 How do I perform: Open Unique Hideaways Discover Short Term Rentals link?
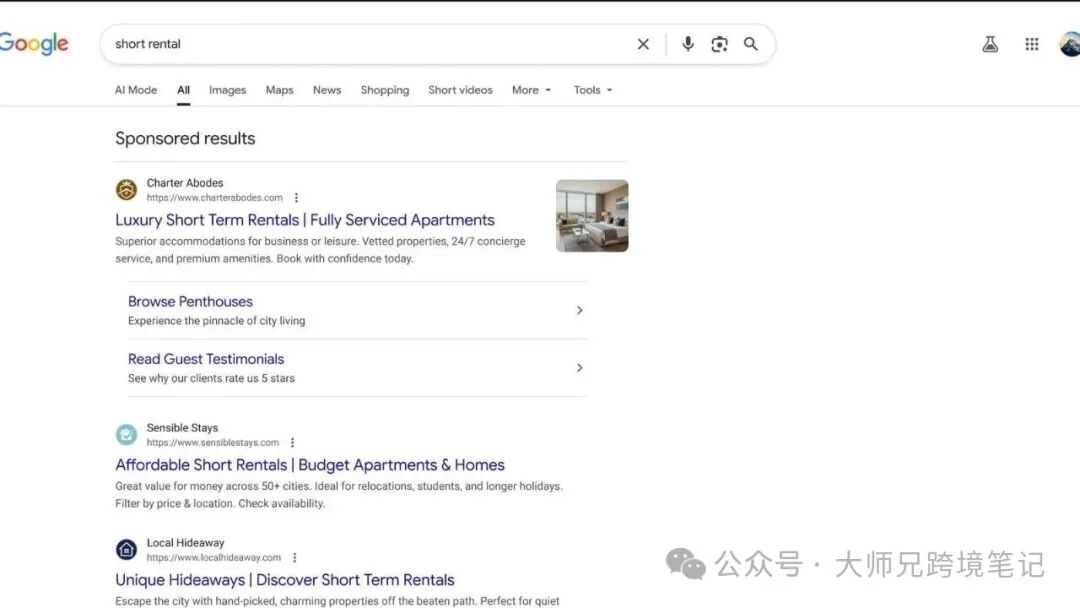[284, 580]
